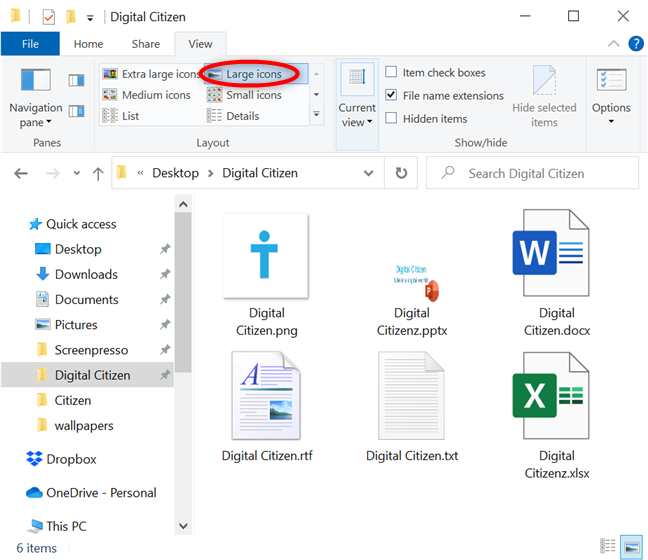
Task: Enable Item check boxes
Action: [x=391, y=72]
